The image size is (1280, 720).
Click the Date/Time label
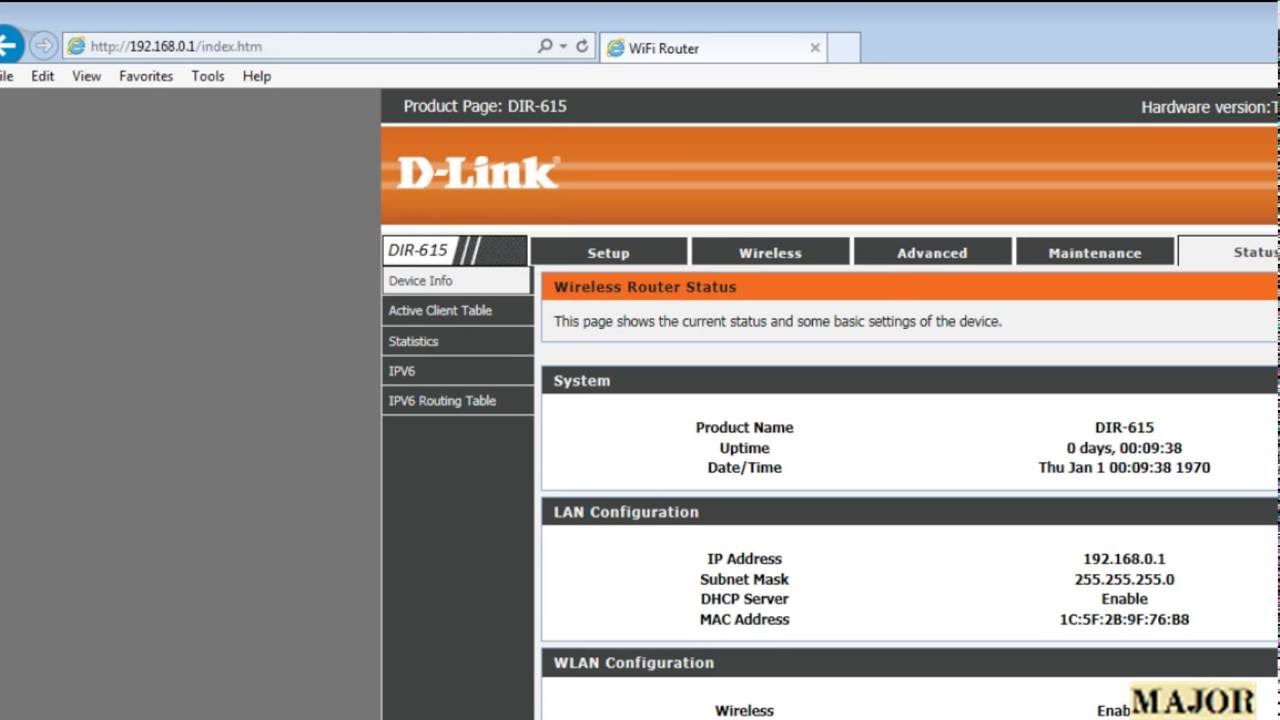(x=744, y=467)
